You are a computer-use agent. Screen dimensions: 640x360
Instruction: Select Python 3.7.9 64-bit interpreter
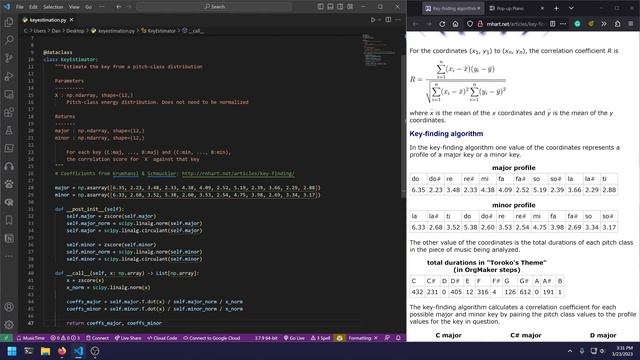266,338
